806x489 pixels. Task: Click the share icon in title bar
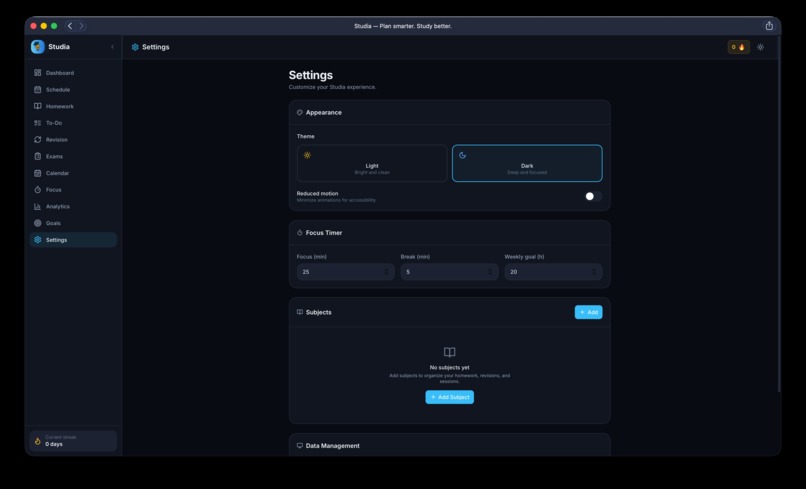tap(769, 26)
